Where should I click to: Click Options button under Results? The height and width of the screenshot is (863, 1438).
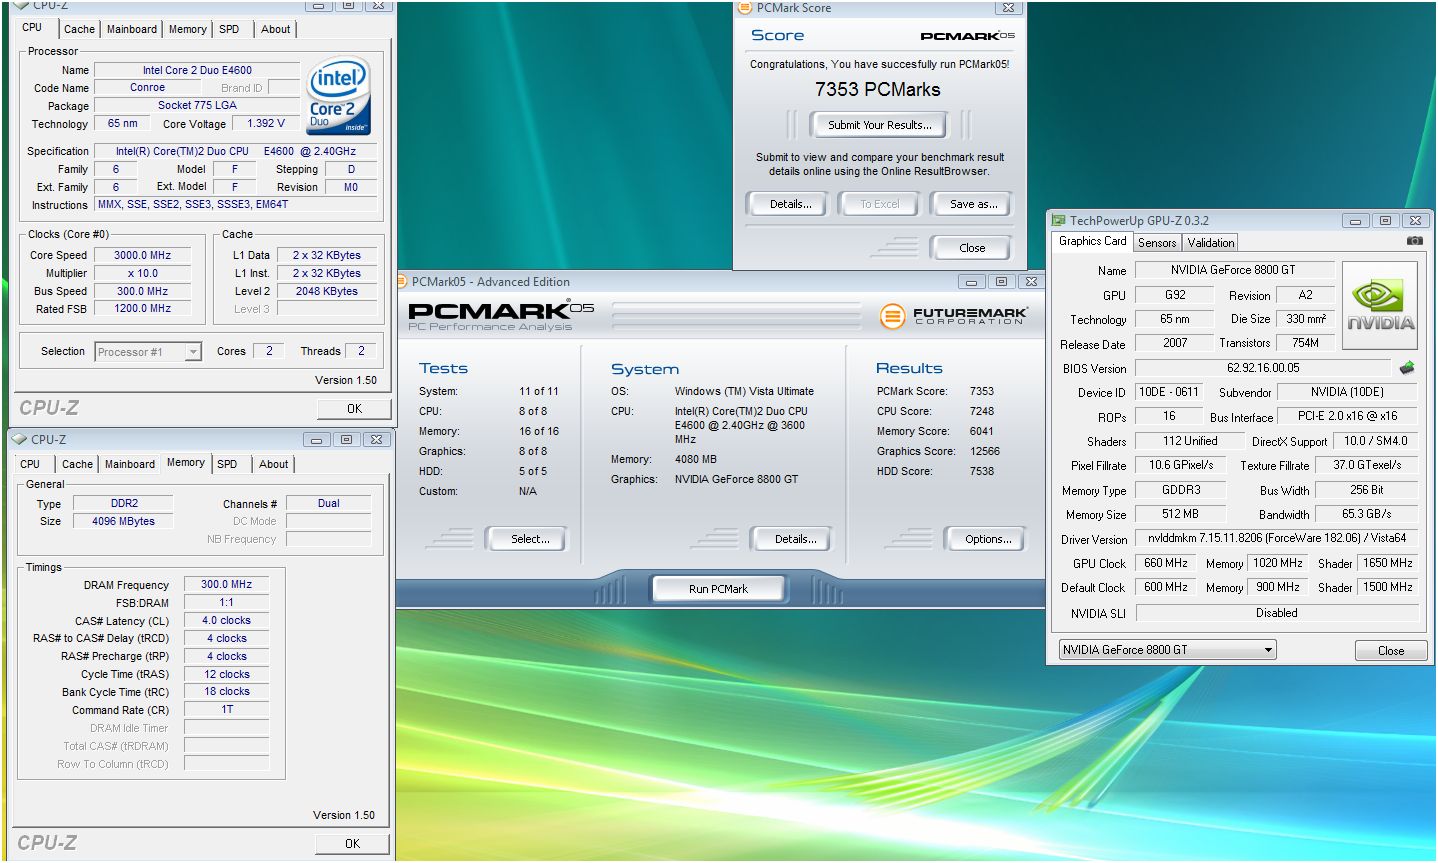pos(988,539)
